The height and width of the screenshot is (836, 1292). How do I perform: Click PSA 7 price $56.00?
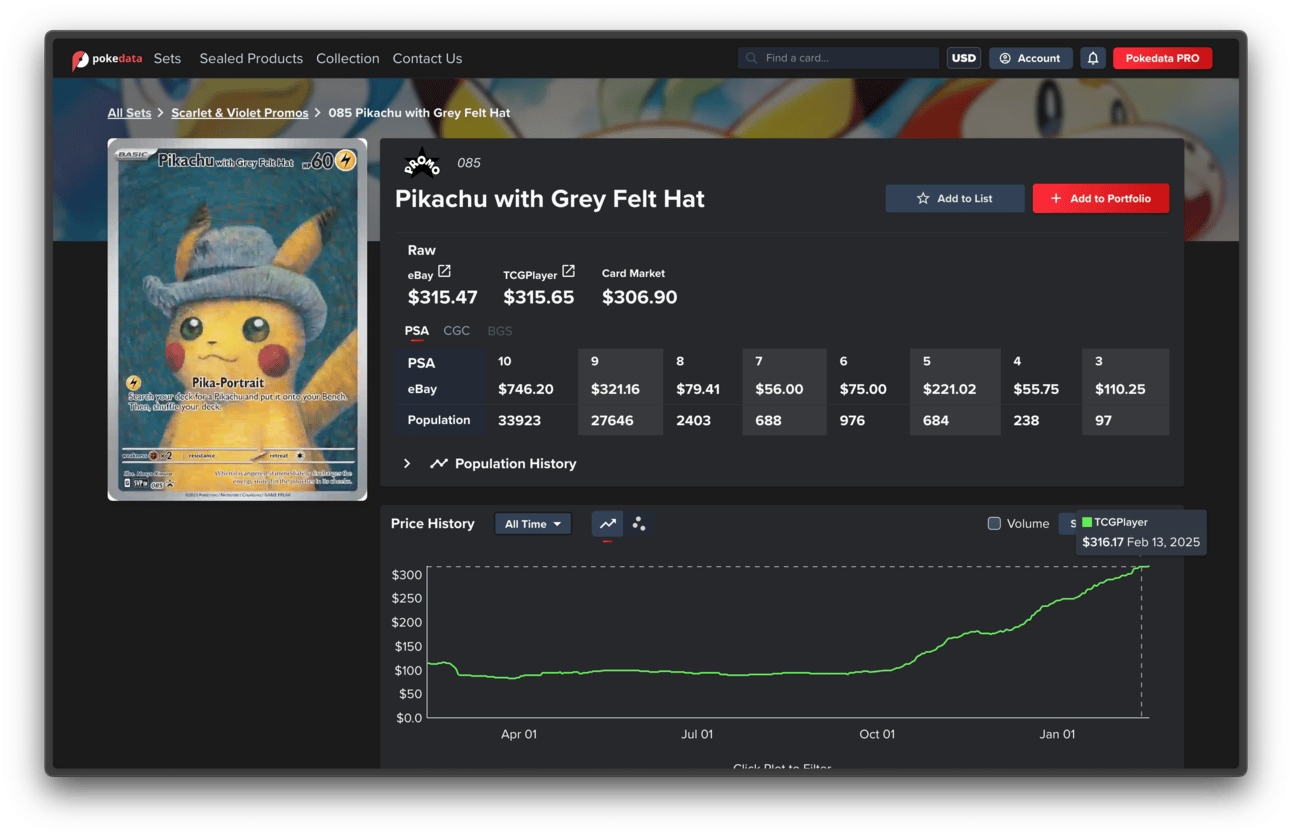779,389
